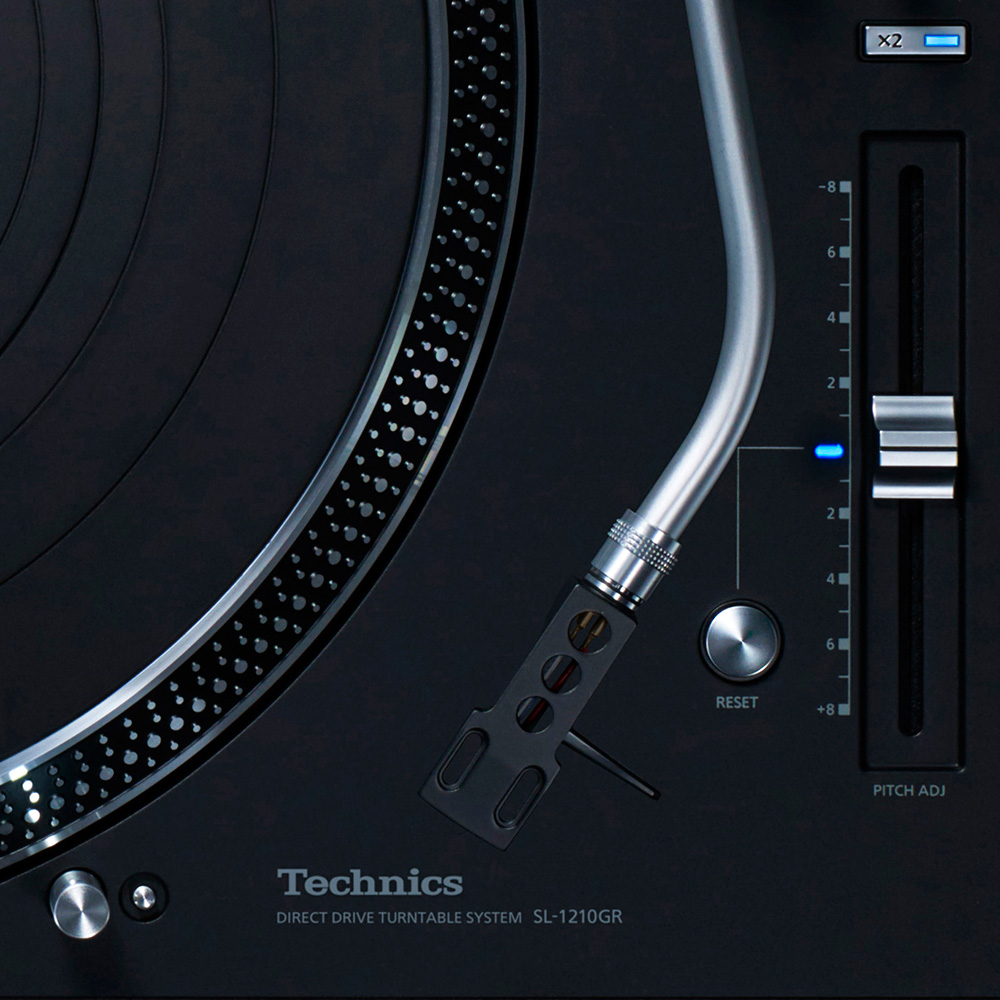Click the small round button beside the silver knob
The width and height of the screenshot is (1000, 1000).
coord(144,897)
